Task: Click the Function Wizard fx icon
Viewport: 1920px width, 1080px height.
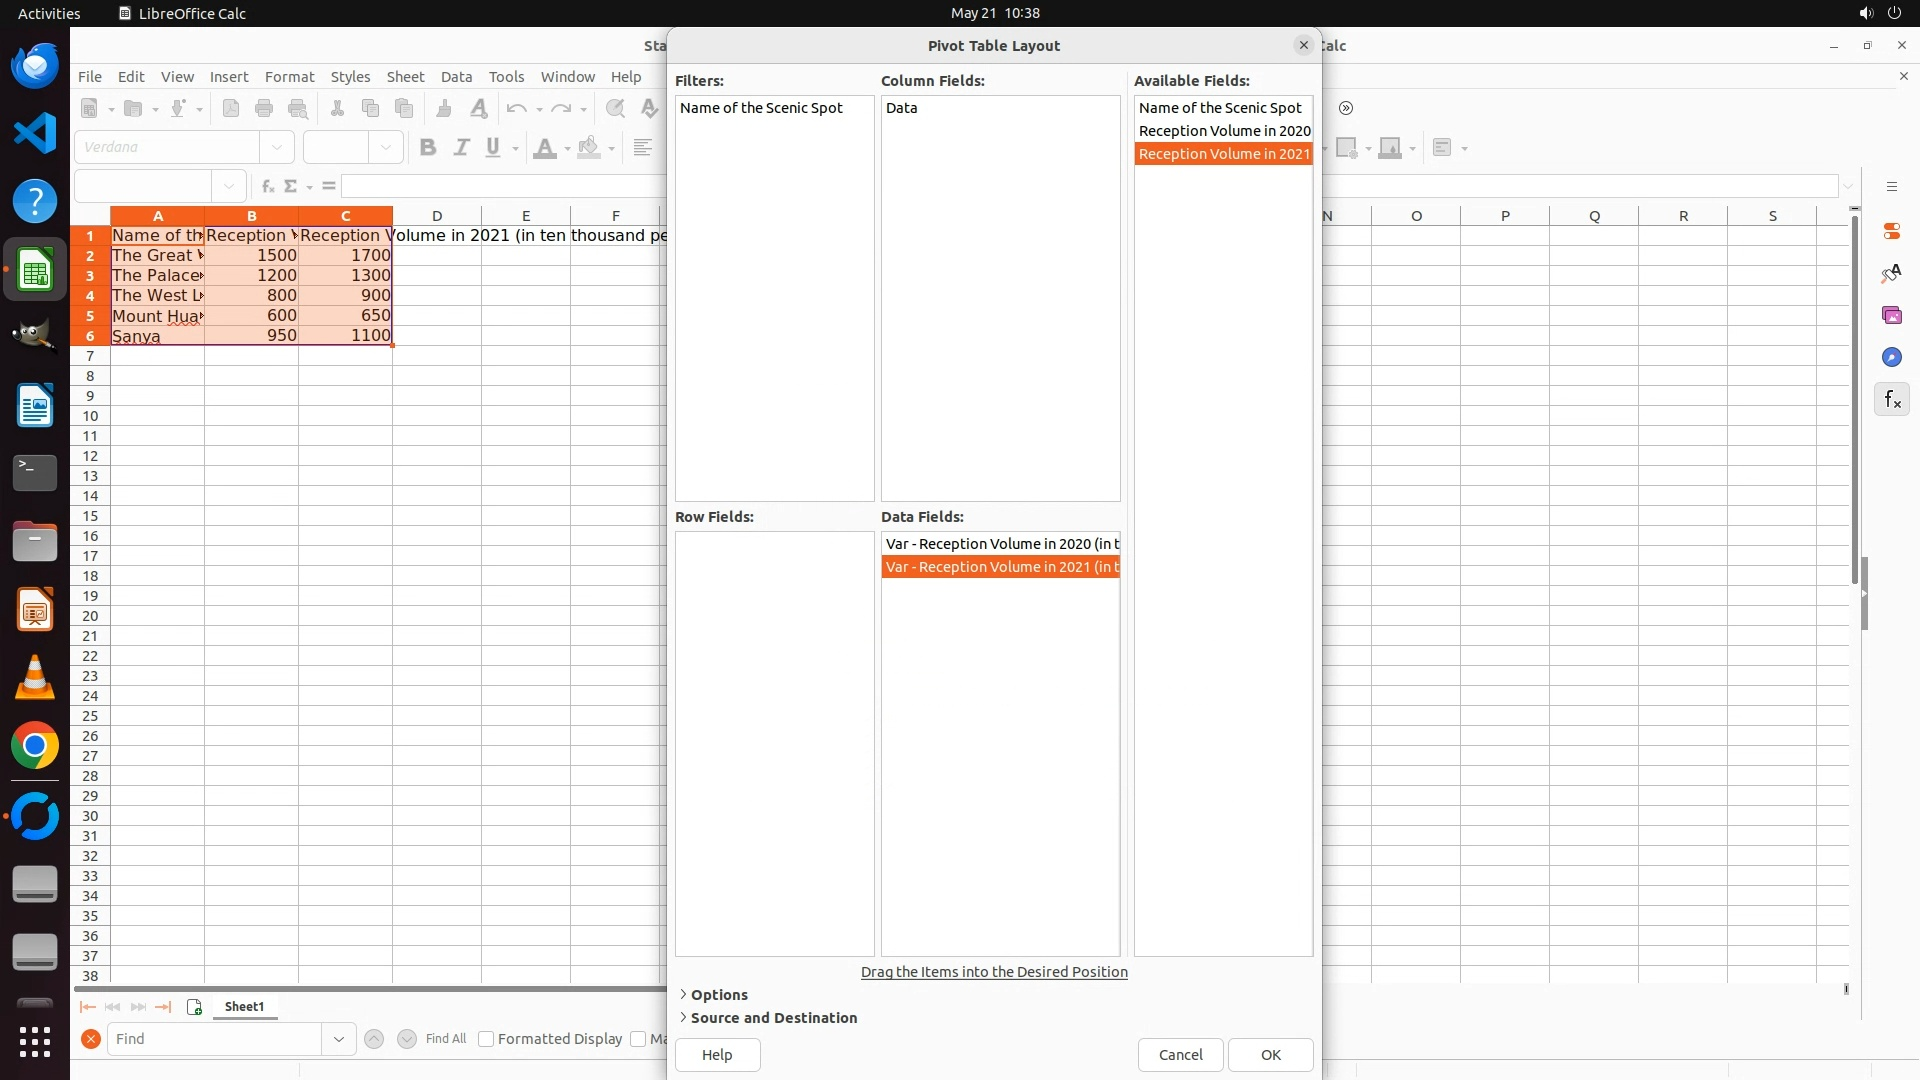Action: pyautogui.click(x=267, y=186)
